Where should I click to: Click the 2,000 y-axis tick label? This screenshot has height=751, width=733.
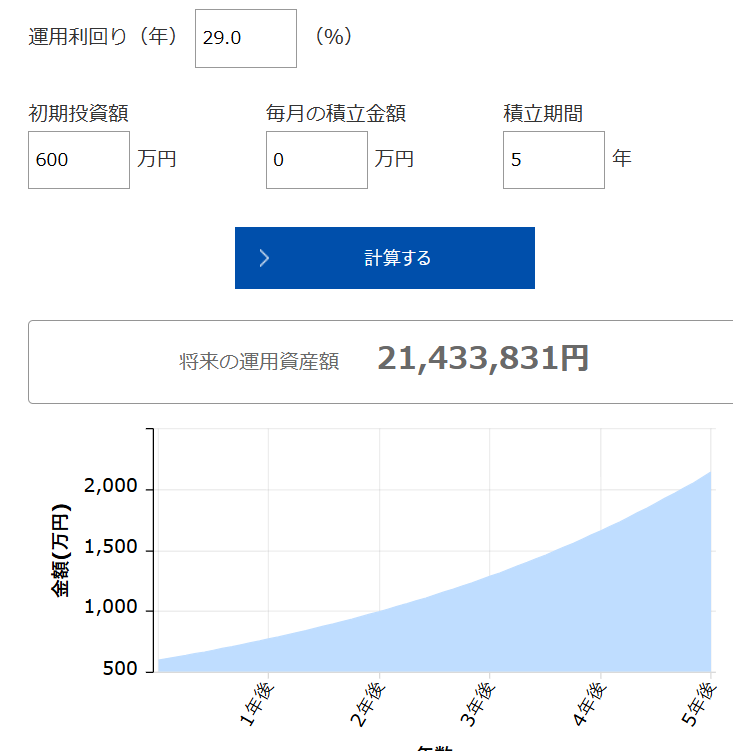111,486
